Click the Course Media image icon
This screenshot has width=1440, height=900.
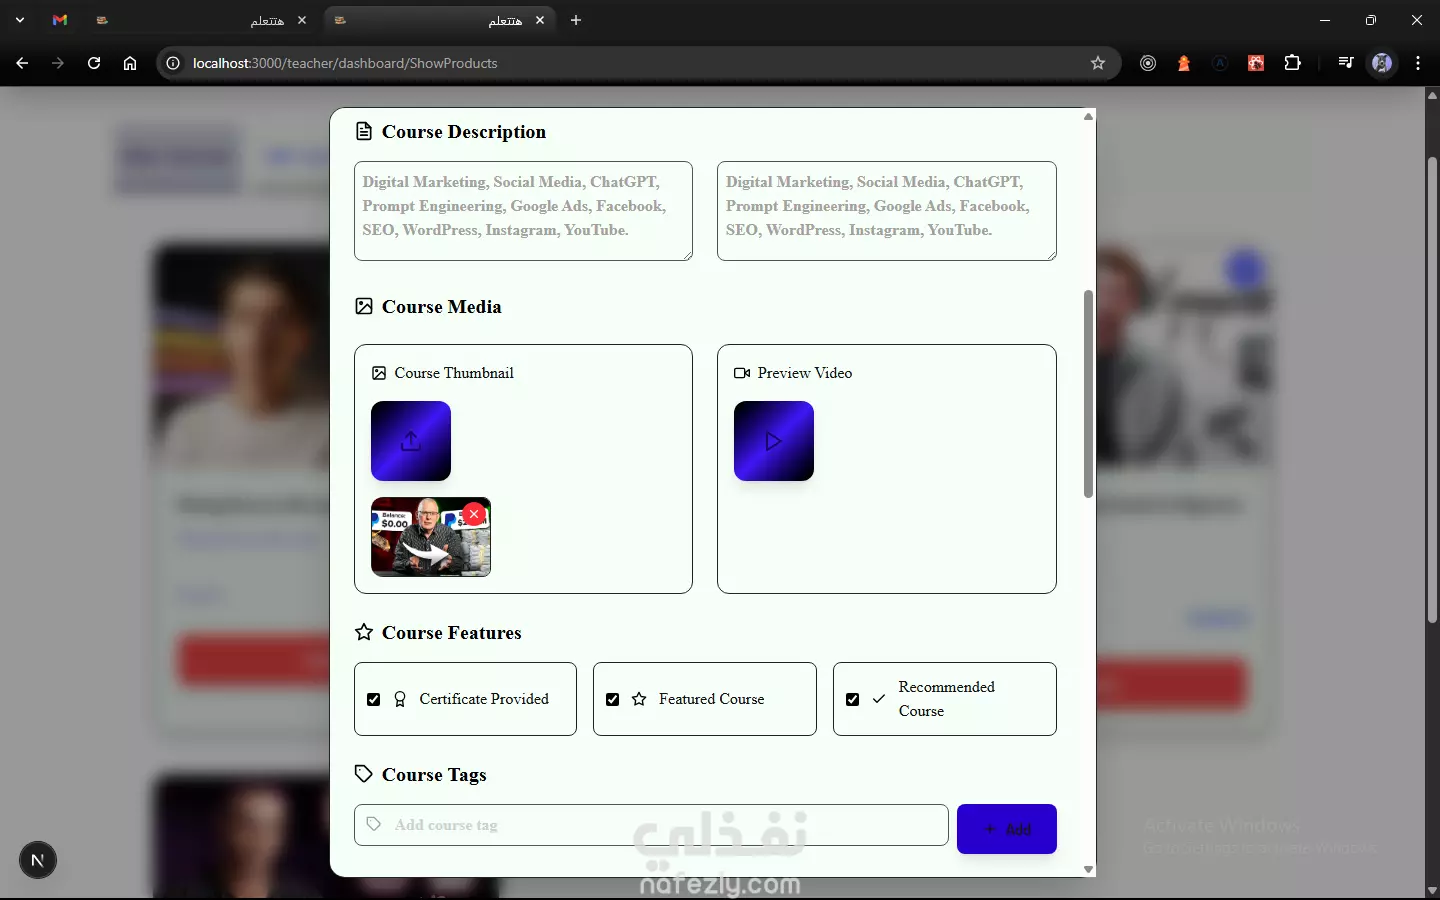click(364, 306)
